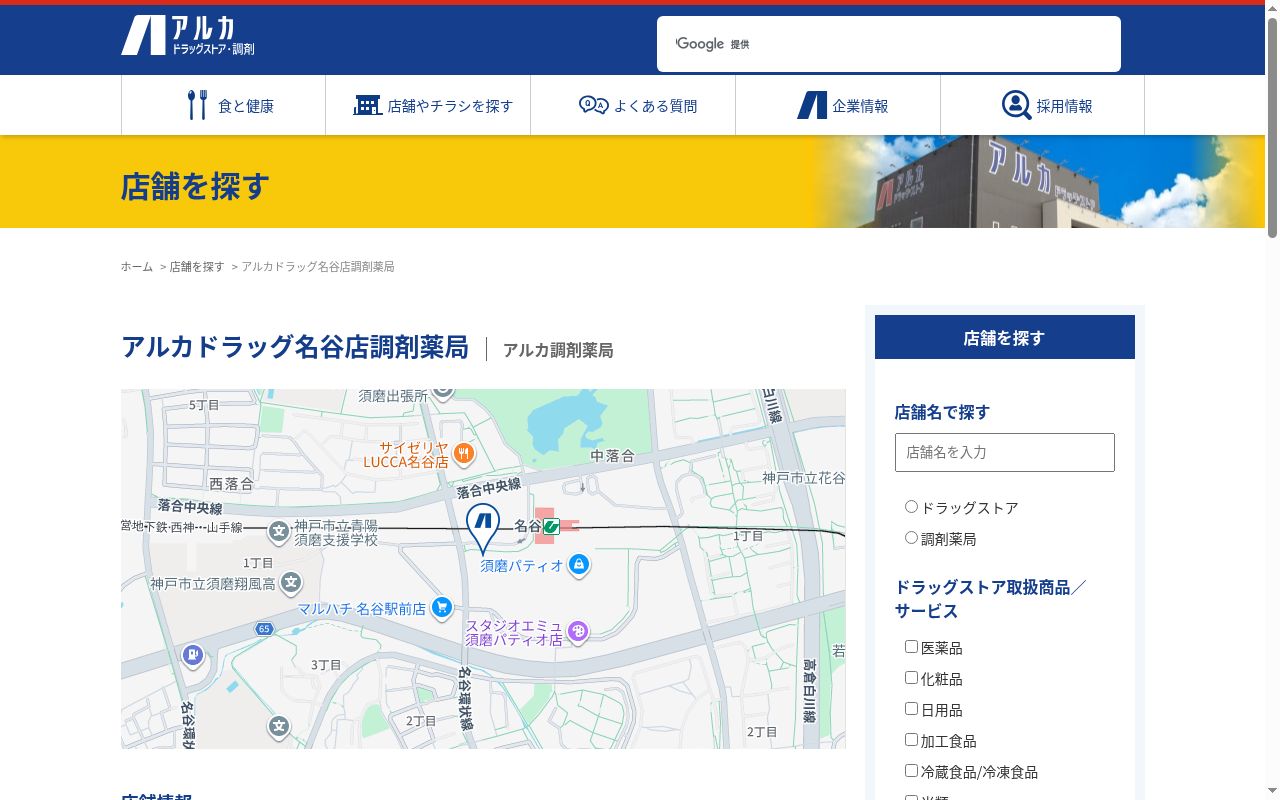Image resolution: width=1280 pixels, height=800 pixels.
Task: Click the 青陽須磨支援学校 school marker
Action: click(279, 531)
